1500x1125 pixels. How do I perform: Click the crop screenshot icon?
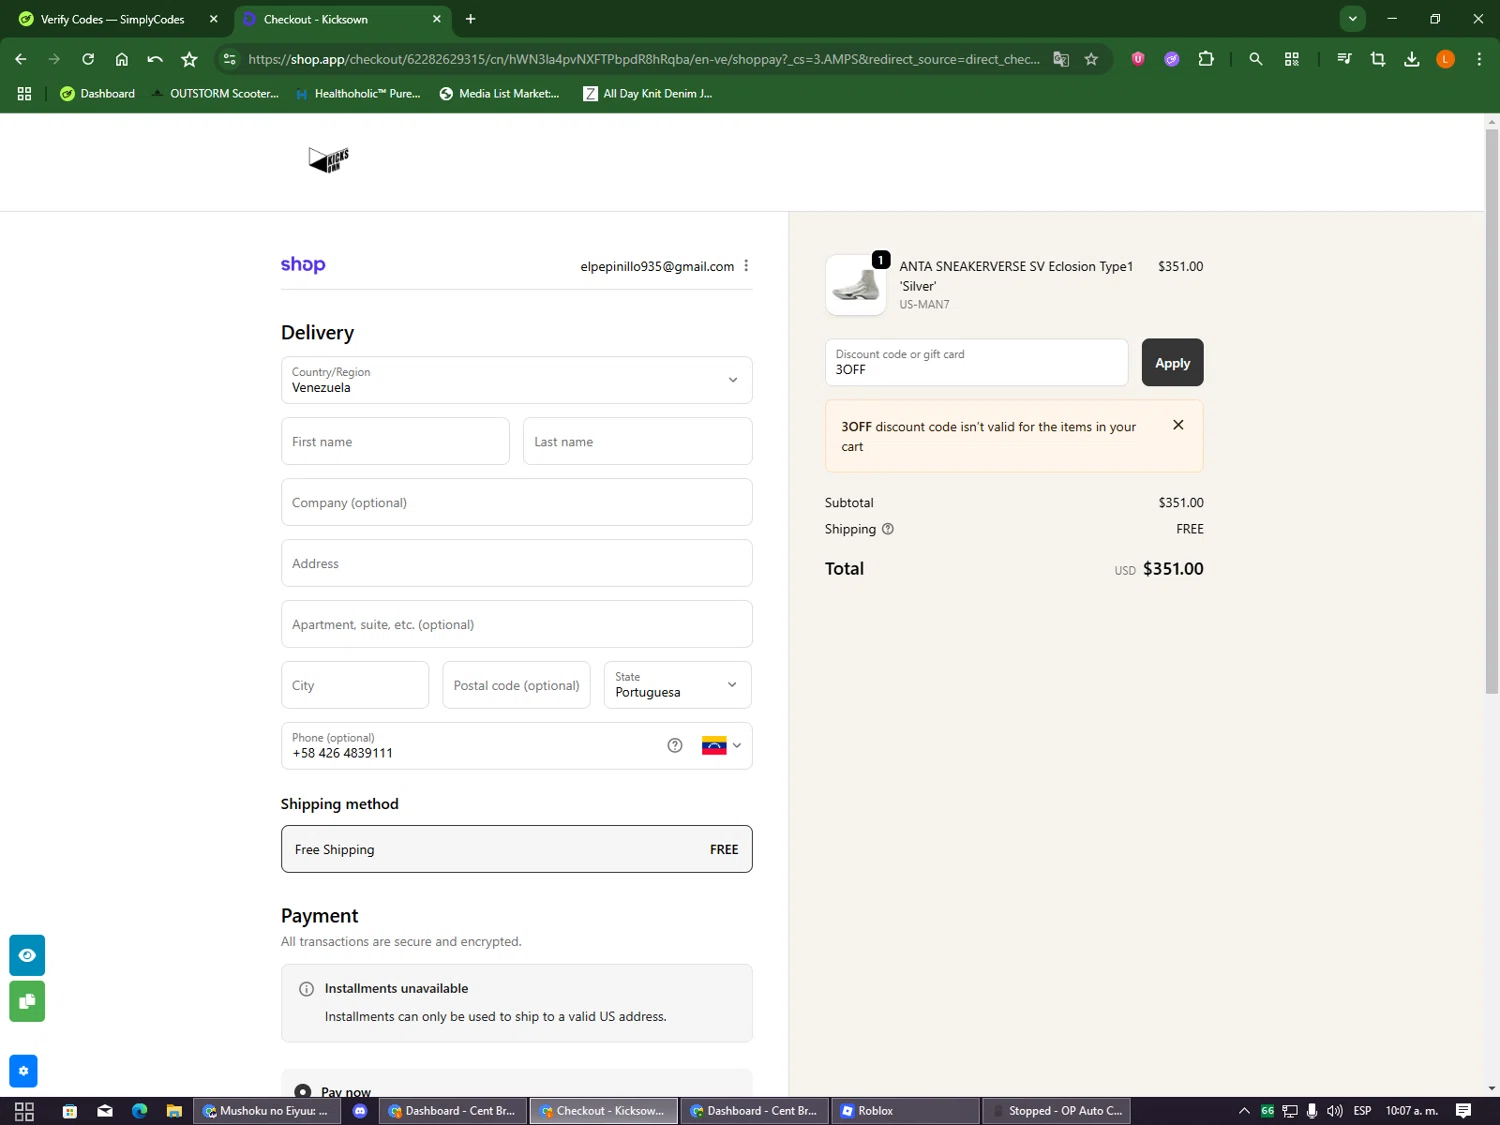pyautogui.click(x=1378, y=59)
